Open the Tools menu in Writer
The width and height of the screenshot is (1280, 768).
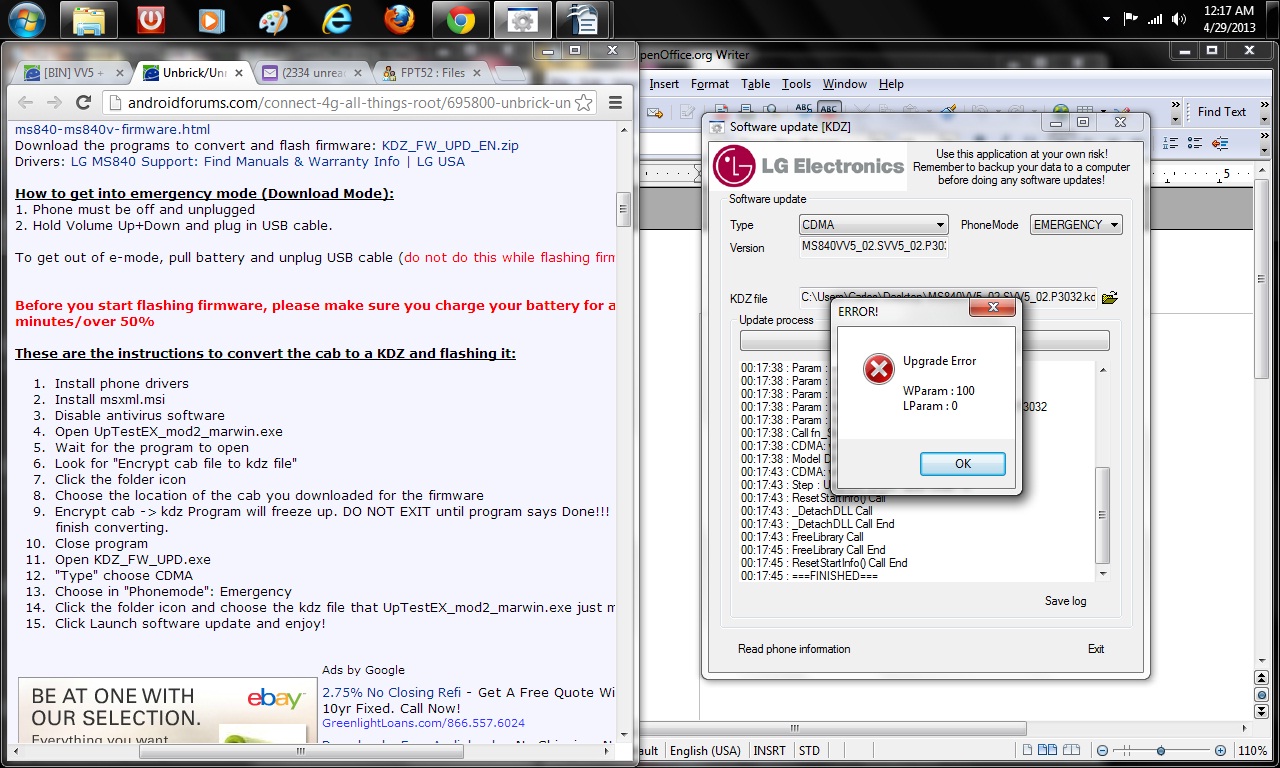[x=796, y=84]
